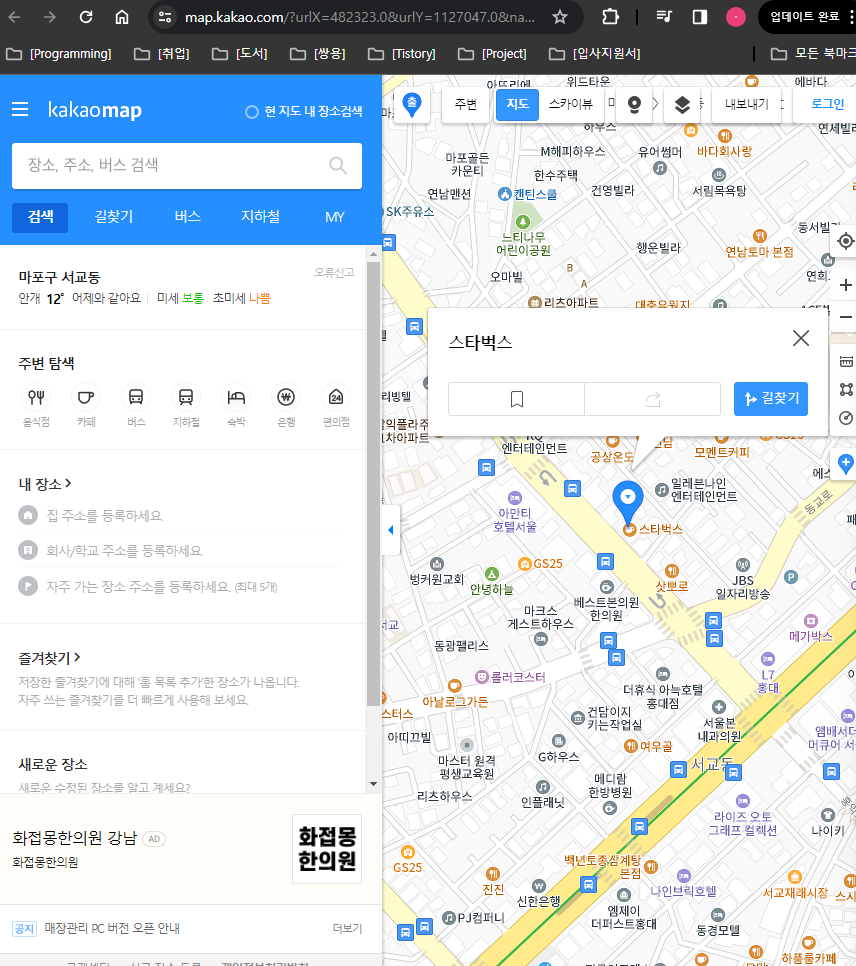Open the map layers stack button
856x966 pixels.
682,104
